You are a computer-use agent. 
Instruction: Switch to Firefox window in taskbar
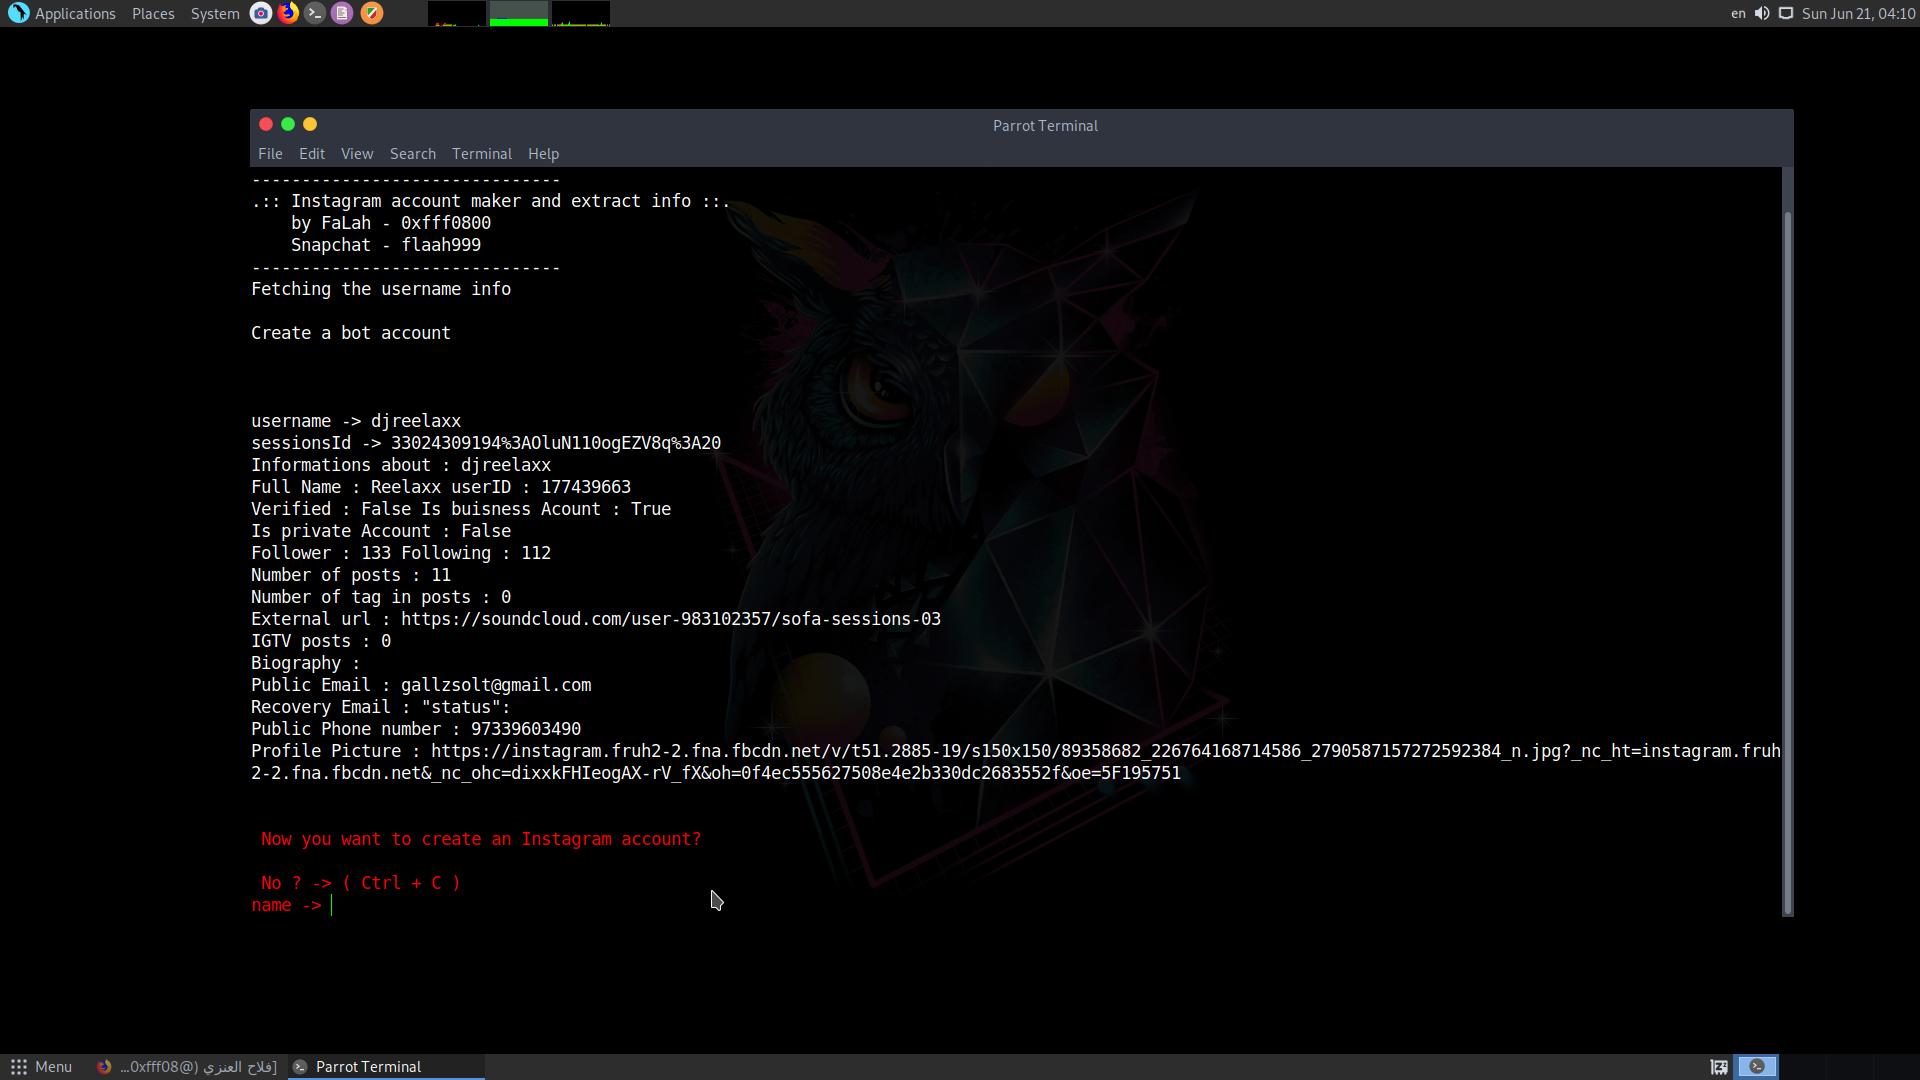(188, 1067)
